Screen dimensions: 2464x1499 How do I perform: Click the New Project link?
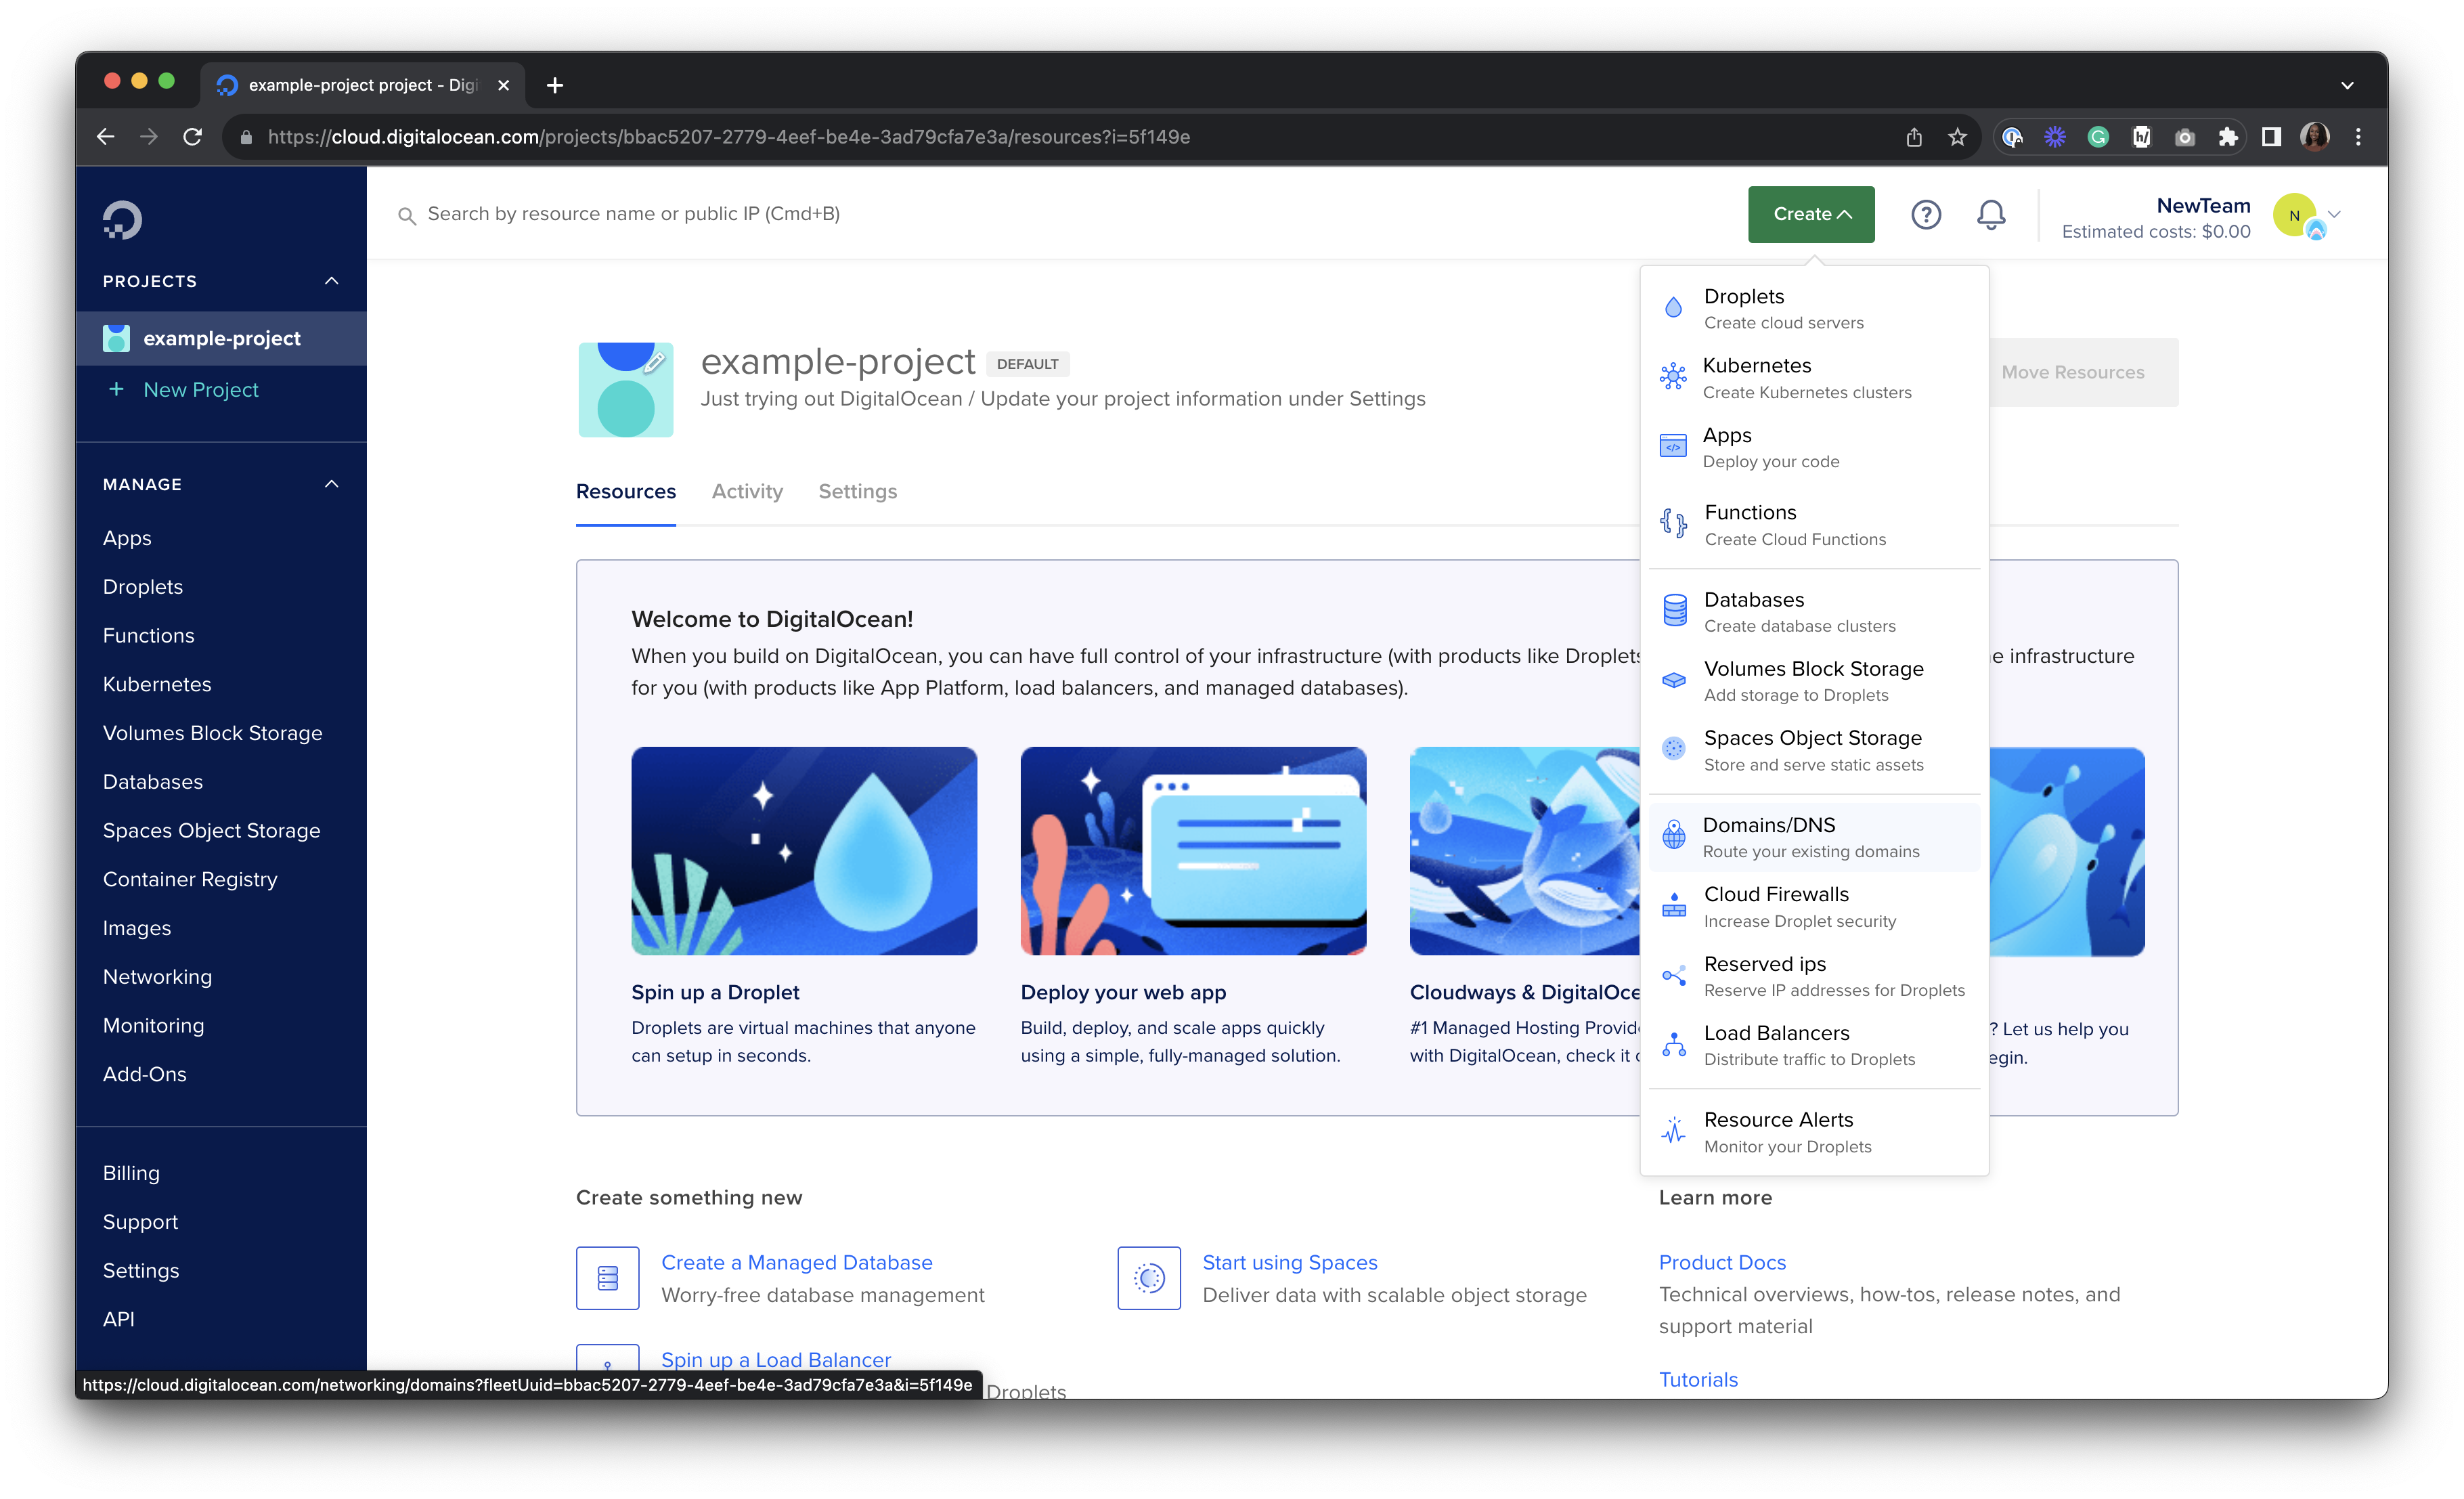pos(200,389)
